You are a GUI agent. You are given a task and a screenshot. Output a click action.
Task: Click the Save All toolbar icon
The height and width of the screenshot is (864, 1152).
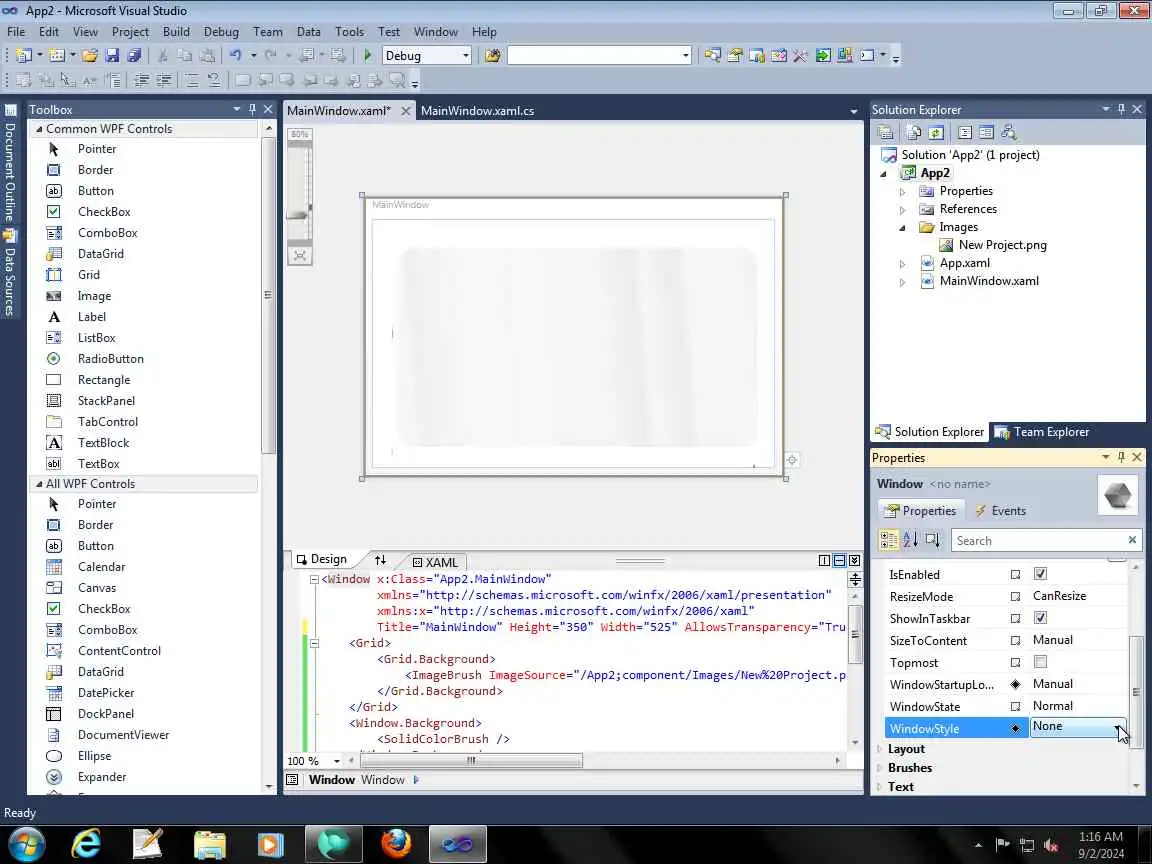(134, 55)
